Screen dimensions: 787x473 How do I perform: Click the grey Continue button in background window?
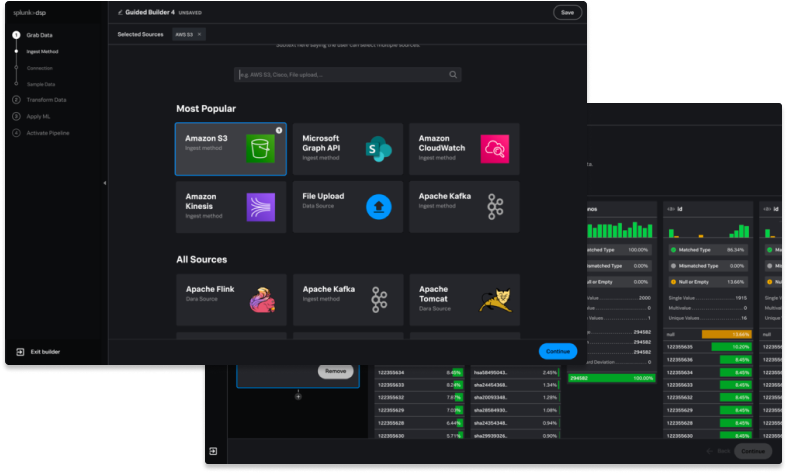pyautogui.click(x=753, y=451)
